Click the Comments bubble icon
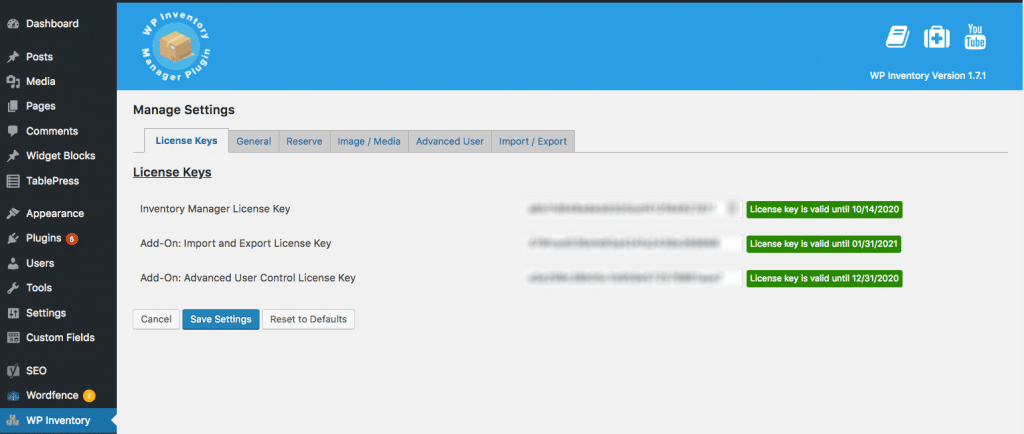 tap(12, 131)
